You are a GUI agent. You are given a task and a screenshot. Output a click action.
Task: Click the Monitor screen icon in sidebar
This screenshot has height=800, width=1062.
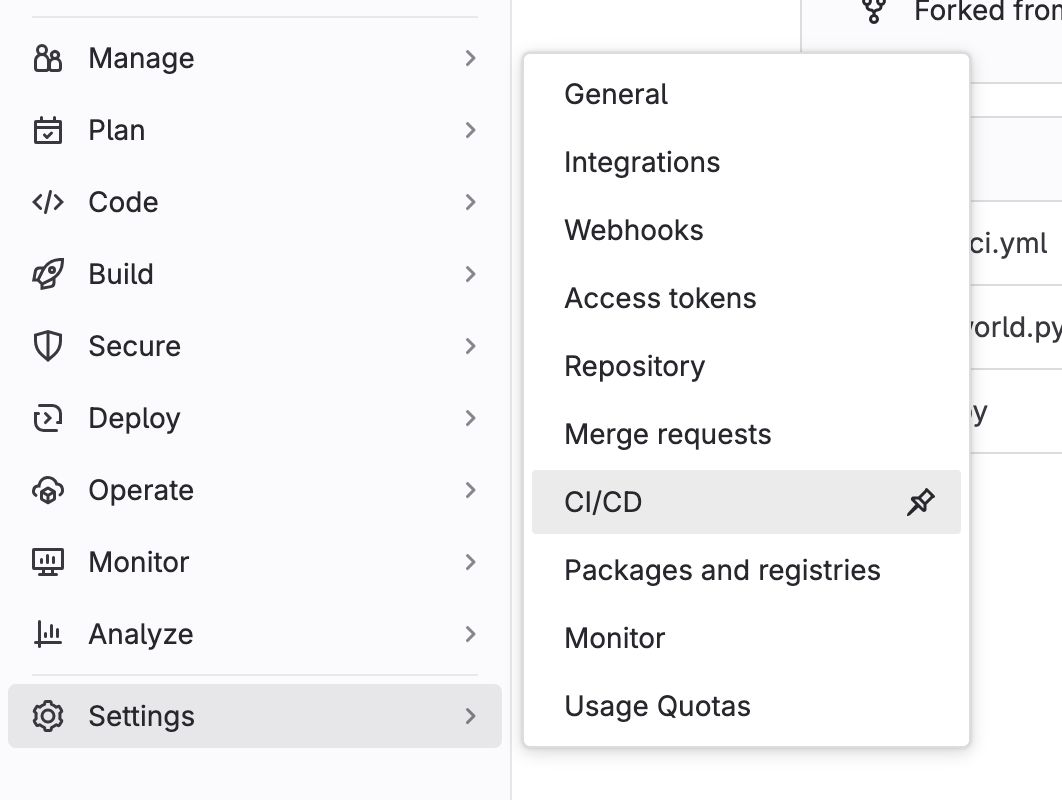(48, 563)
